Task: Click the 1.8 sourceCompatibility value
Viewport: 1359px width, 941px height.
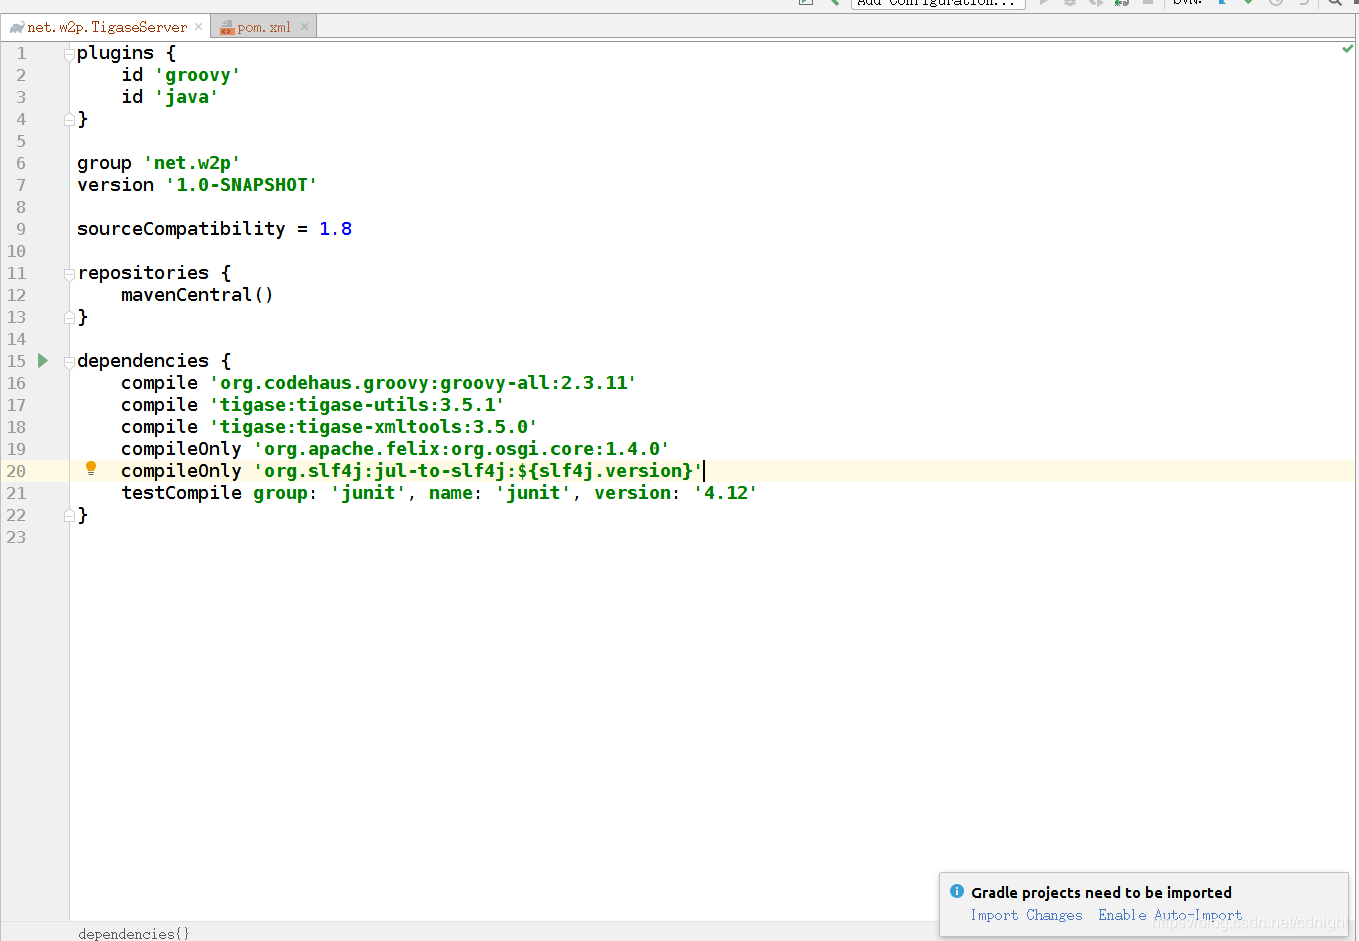Action: pyautogui.click(x=335, y=229)
